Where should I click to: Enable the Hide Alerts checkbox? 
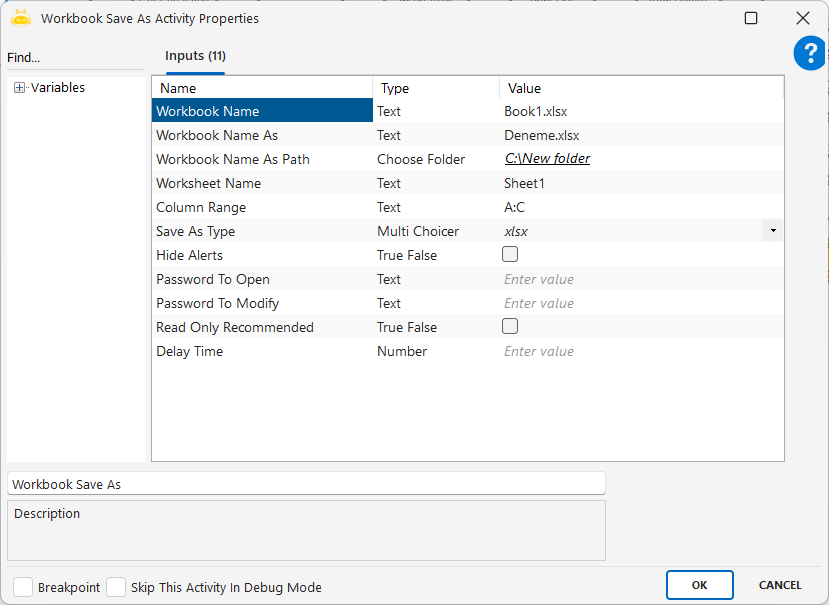[510, 255]
